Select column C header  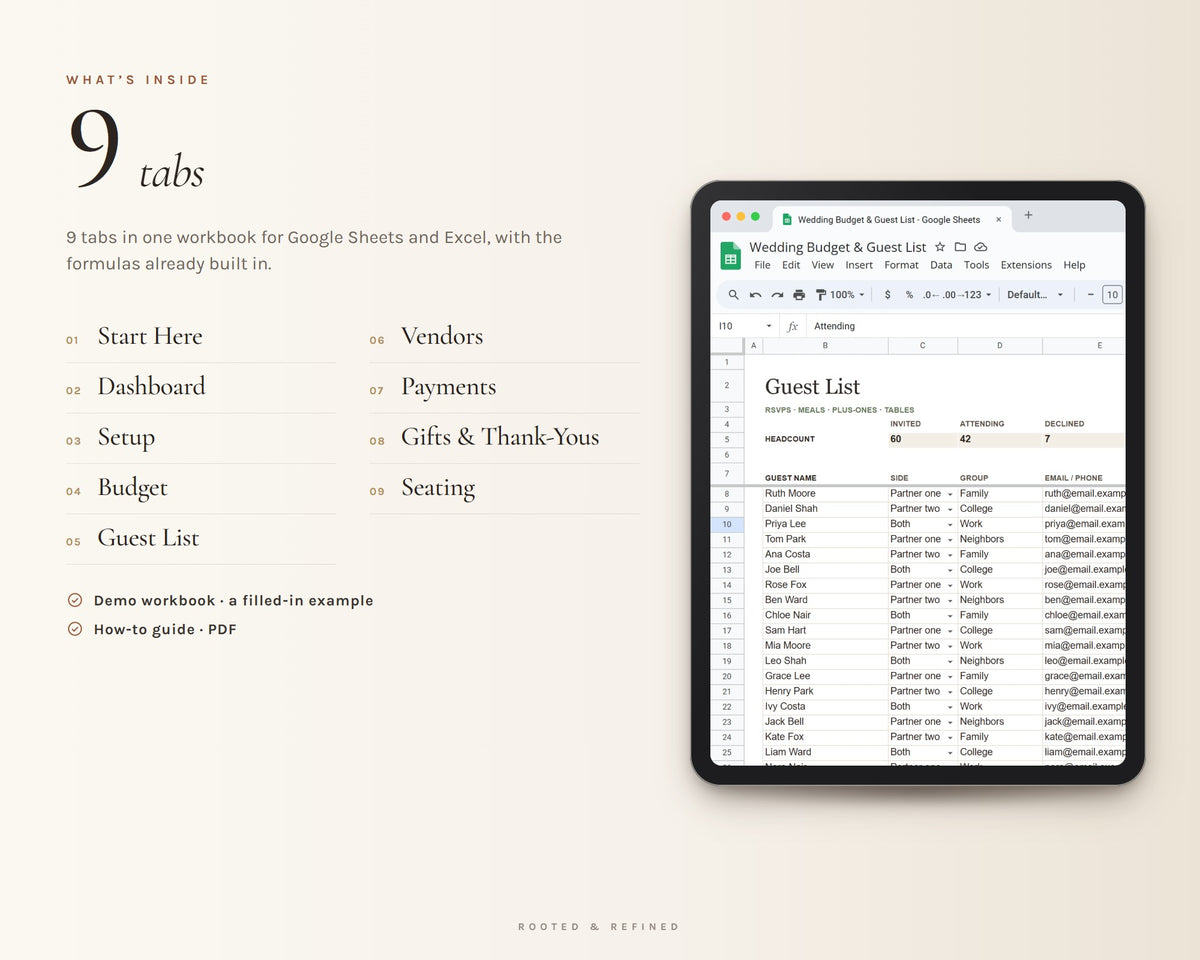923,346
